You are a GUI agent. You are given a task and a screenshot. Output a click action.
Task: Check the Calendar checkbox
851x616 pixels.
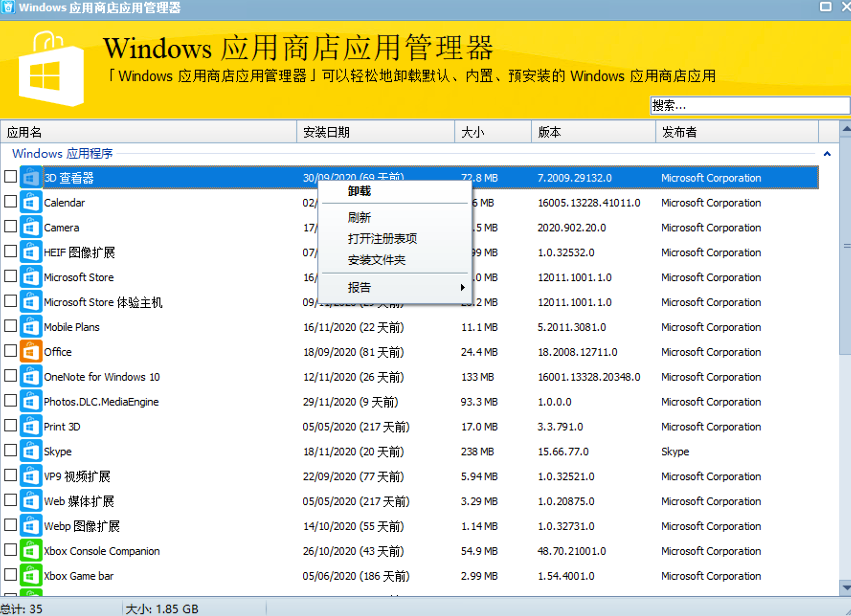(10, 201)
